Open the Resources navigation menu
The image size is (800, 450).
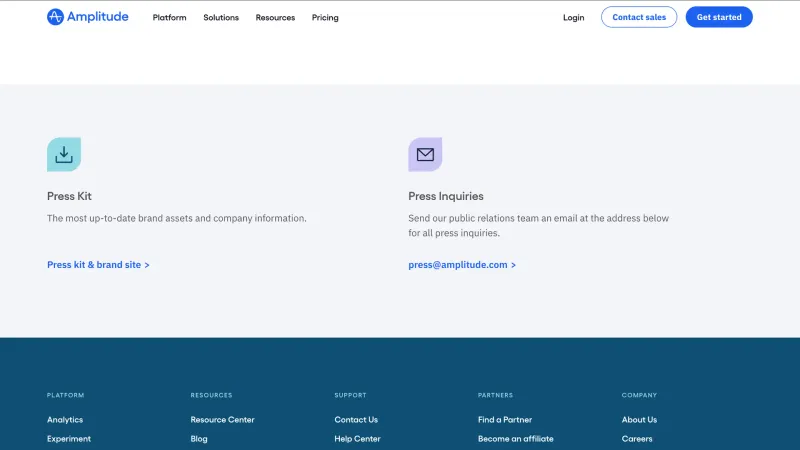pos(275,17)
